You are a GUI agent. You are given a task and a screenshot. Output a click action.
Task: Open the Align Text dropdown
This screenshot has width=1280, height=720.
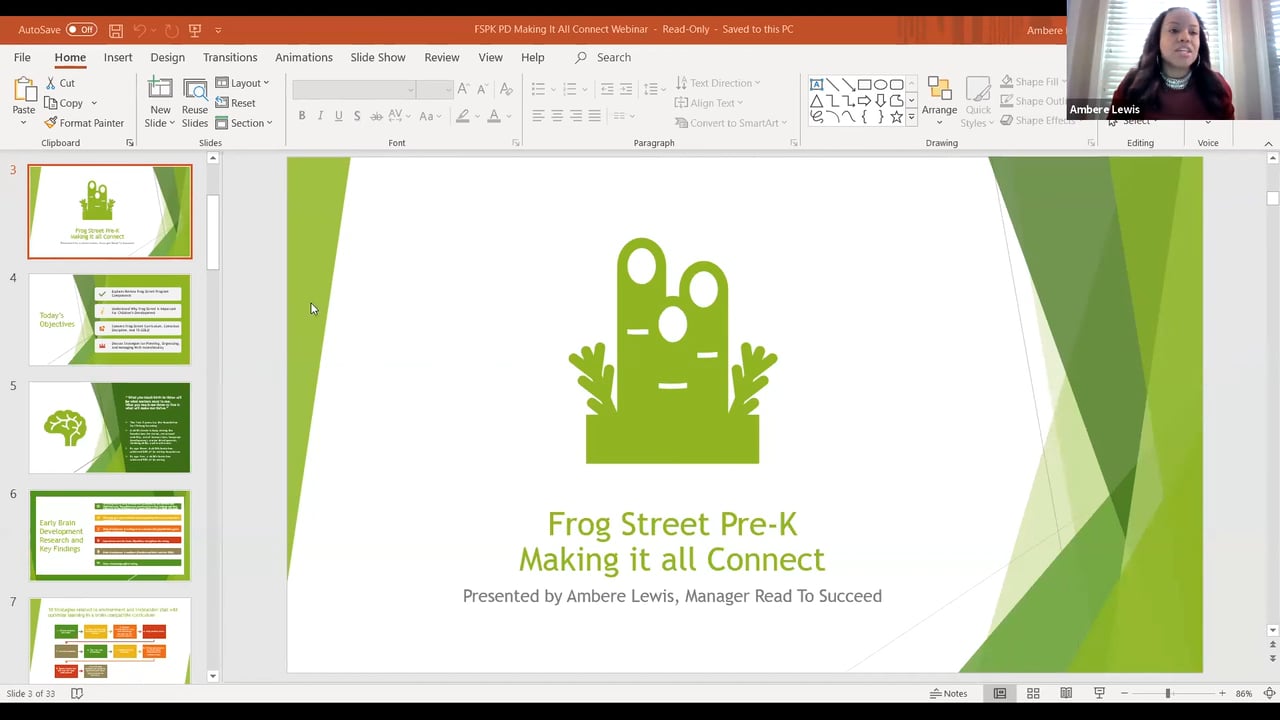[709, 103]
